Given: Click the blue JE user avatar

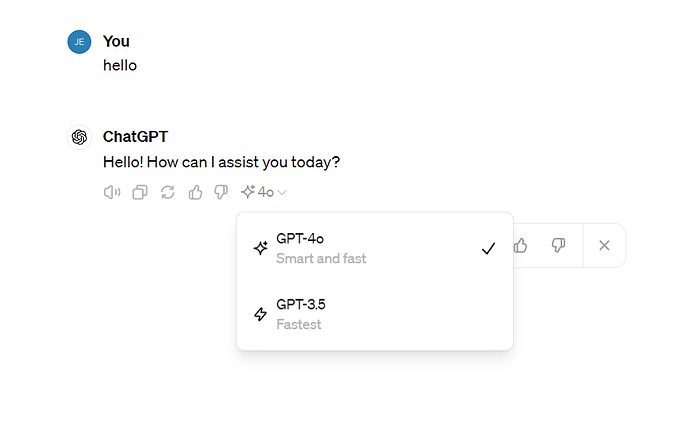Looking at the screenshot, I should click(79, 42).
